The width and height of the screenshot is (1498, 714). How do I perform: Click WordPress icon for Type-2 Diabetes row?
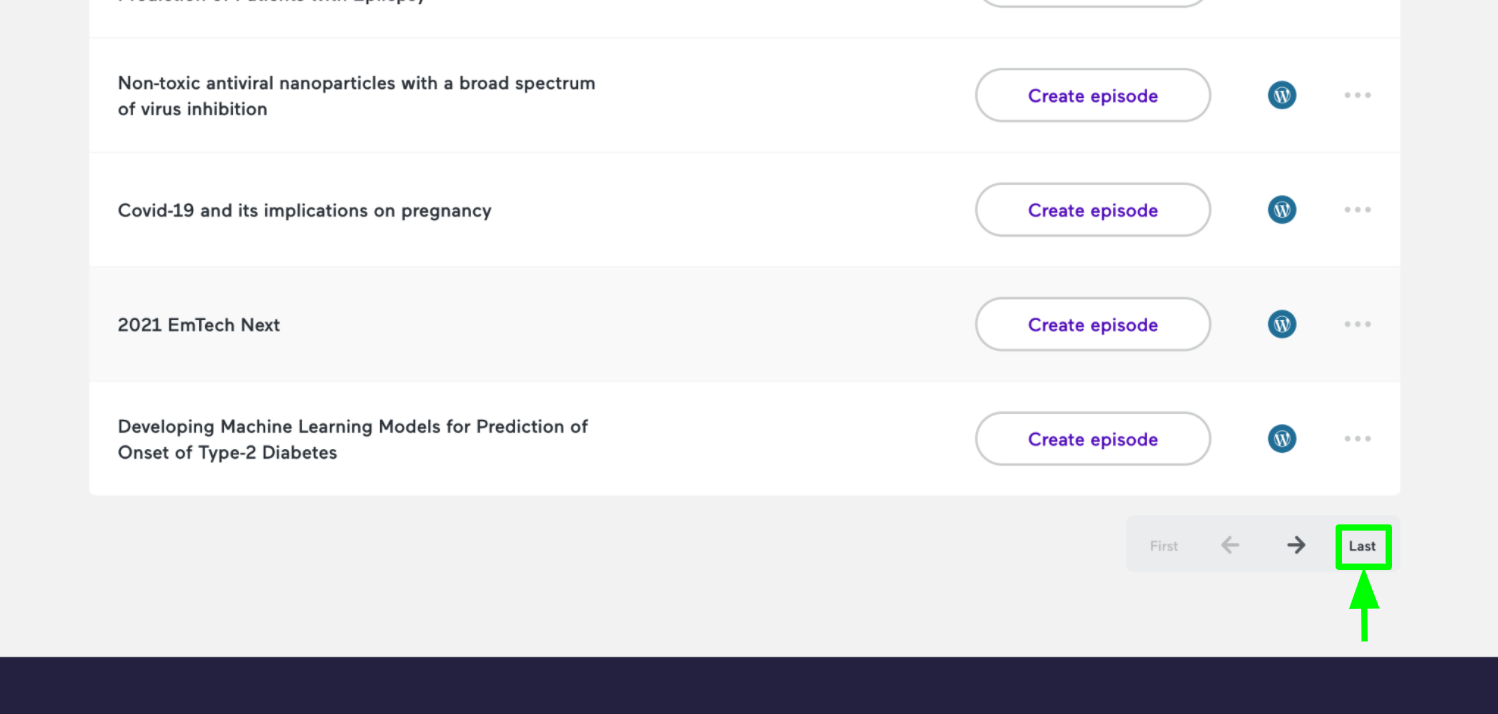point(1282,439)
